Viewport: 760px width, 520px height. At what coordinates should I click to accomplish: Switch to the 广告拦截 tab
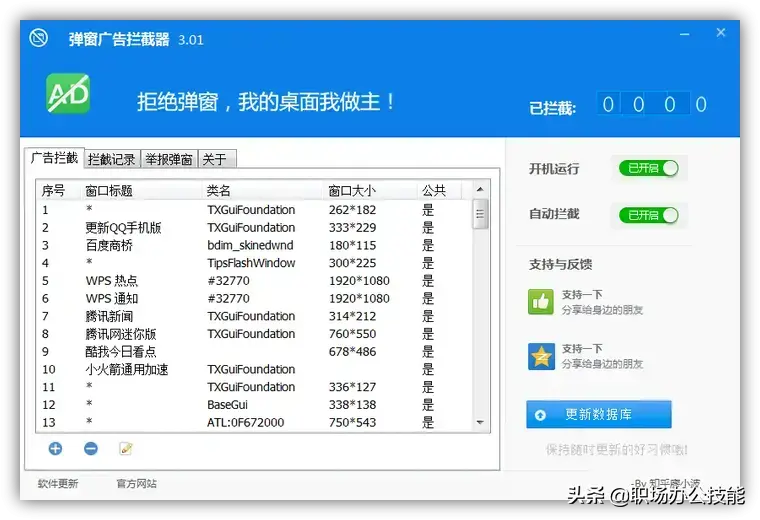[54, 158]
